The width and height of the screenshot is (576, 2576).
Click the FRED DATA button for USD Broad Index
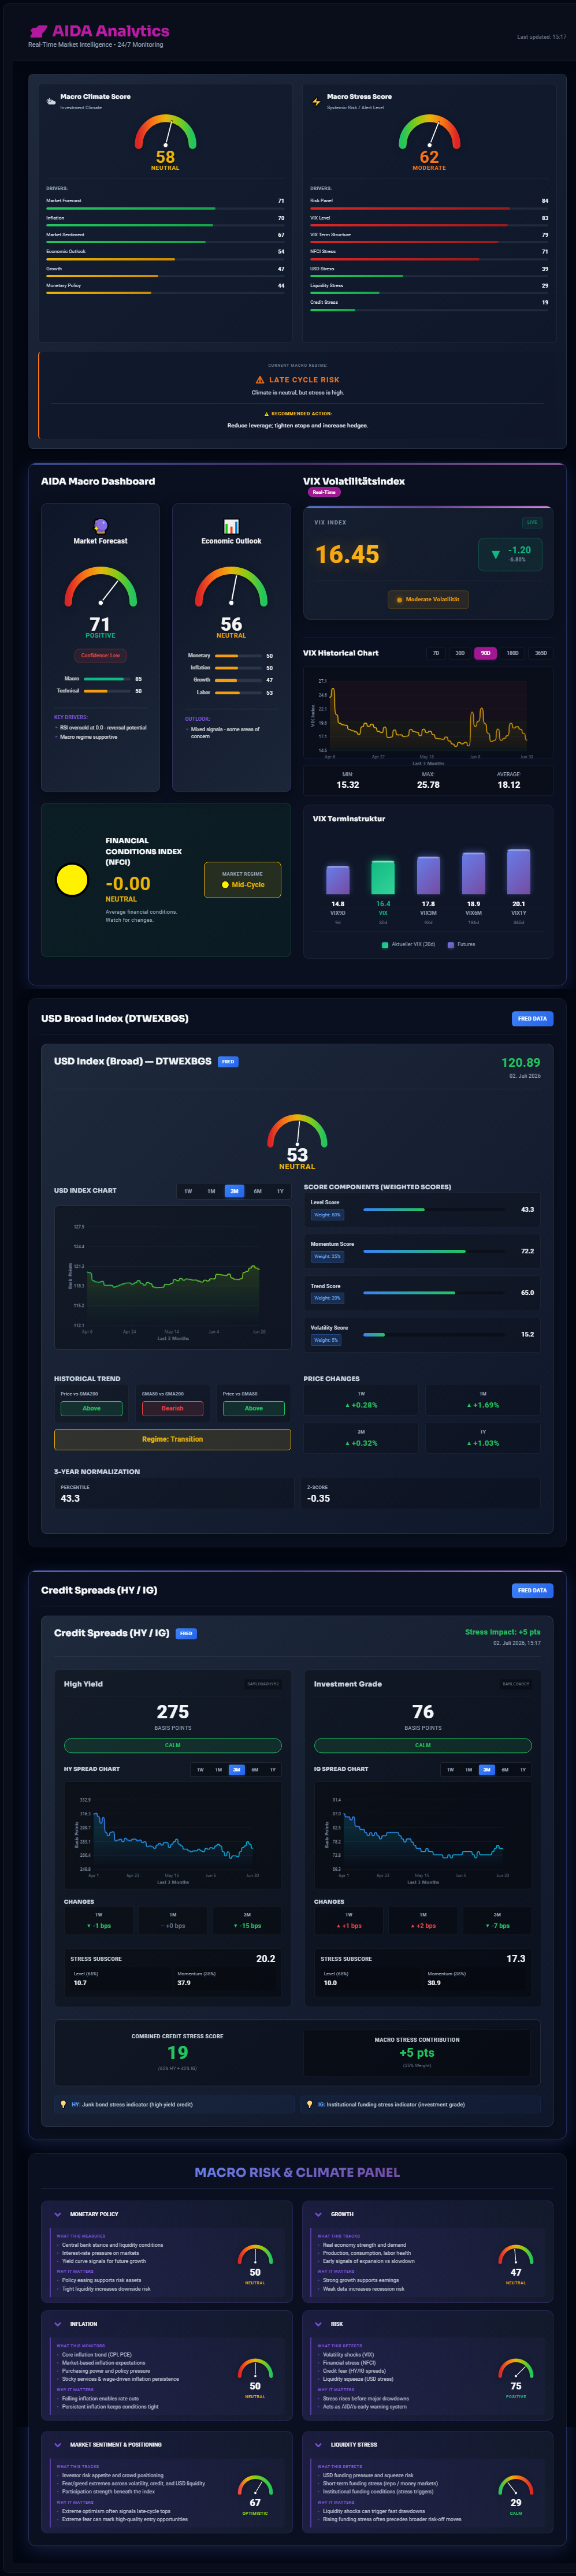532,1019
